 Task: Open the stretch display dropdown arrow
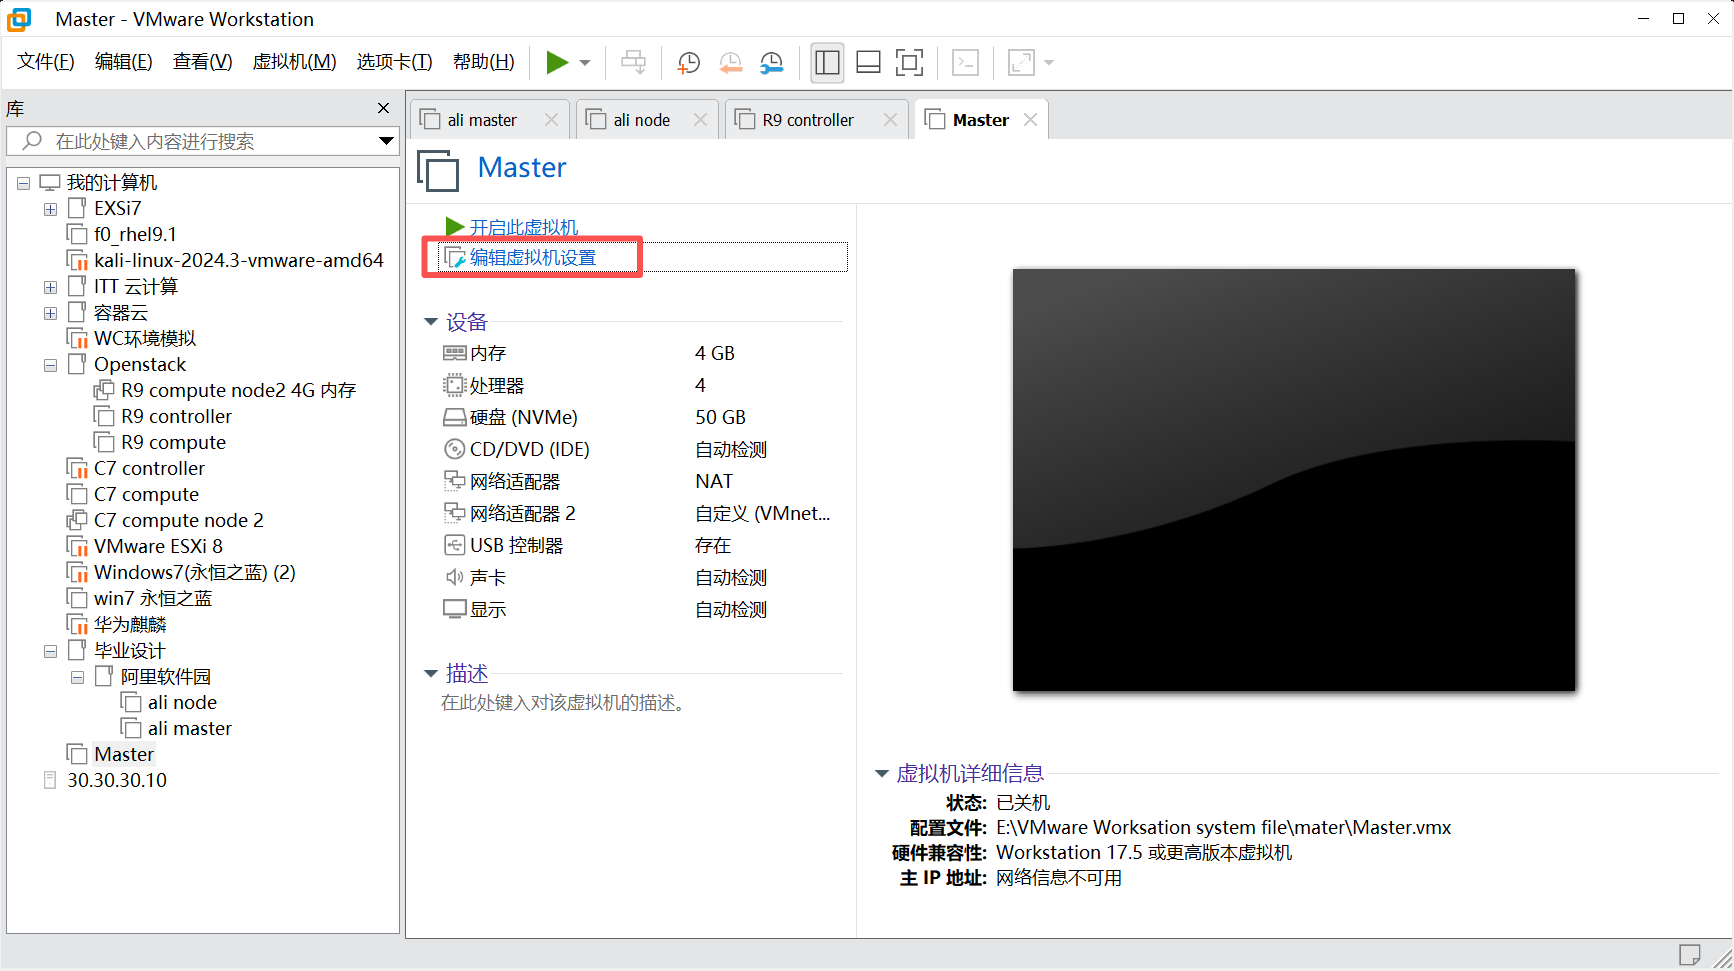tap(1049, 62)
